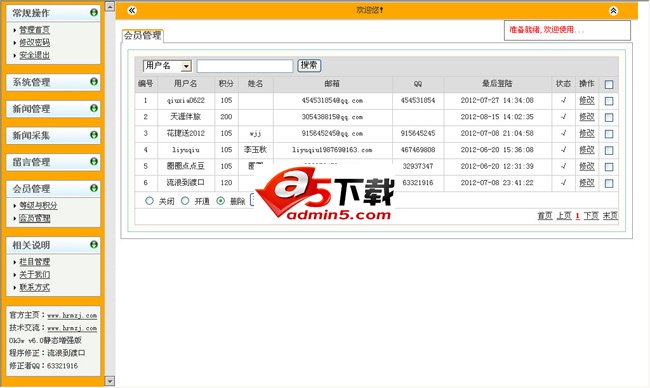Click 修改 for user 圈圈点点豆

[587, 166]
